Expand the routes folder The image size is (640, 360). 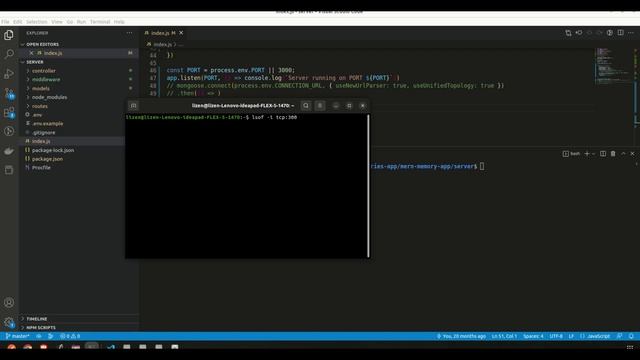(x=40, y=106)
